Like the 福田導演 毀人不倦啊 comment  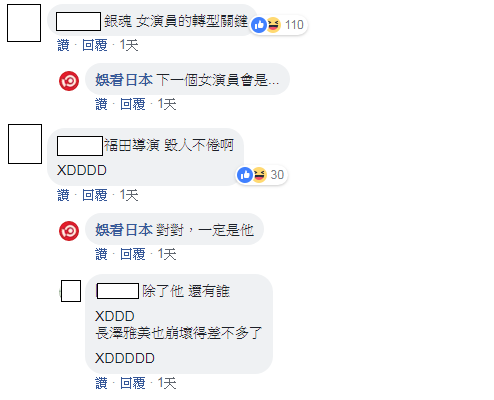[x=63, y=195]
